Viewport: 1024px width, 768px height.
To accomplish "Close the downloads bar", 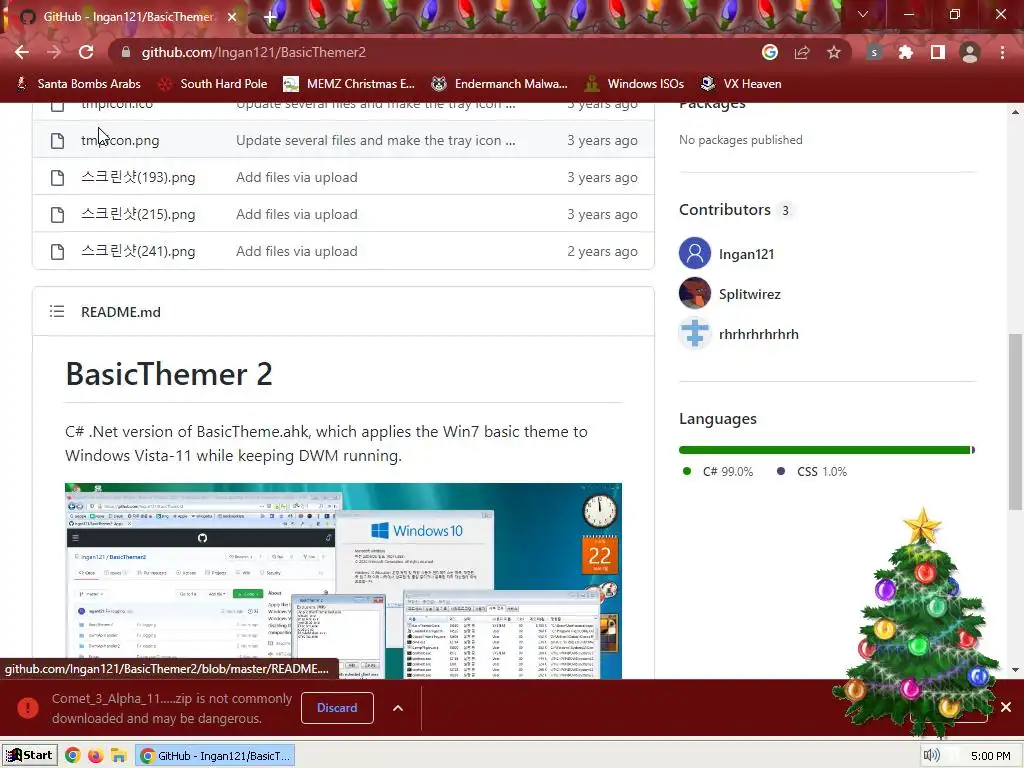I will pyautogui.click(x=1006, y=707).
